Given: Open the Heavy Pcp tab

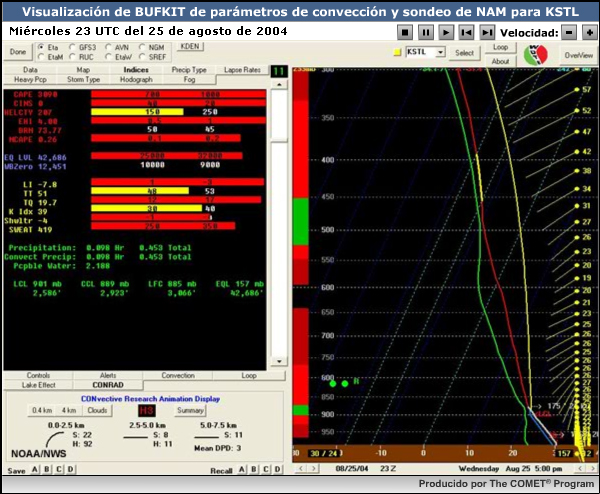Looking at the screenshot, I should [30, 80].
